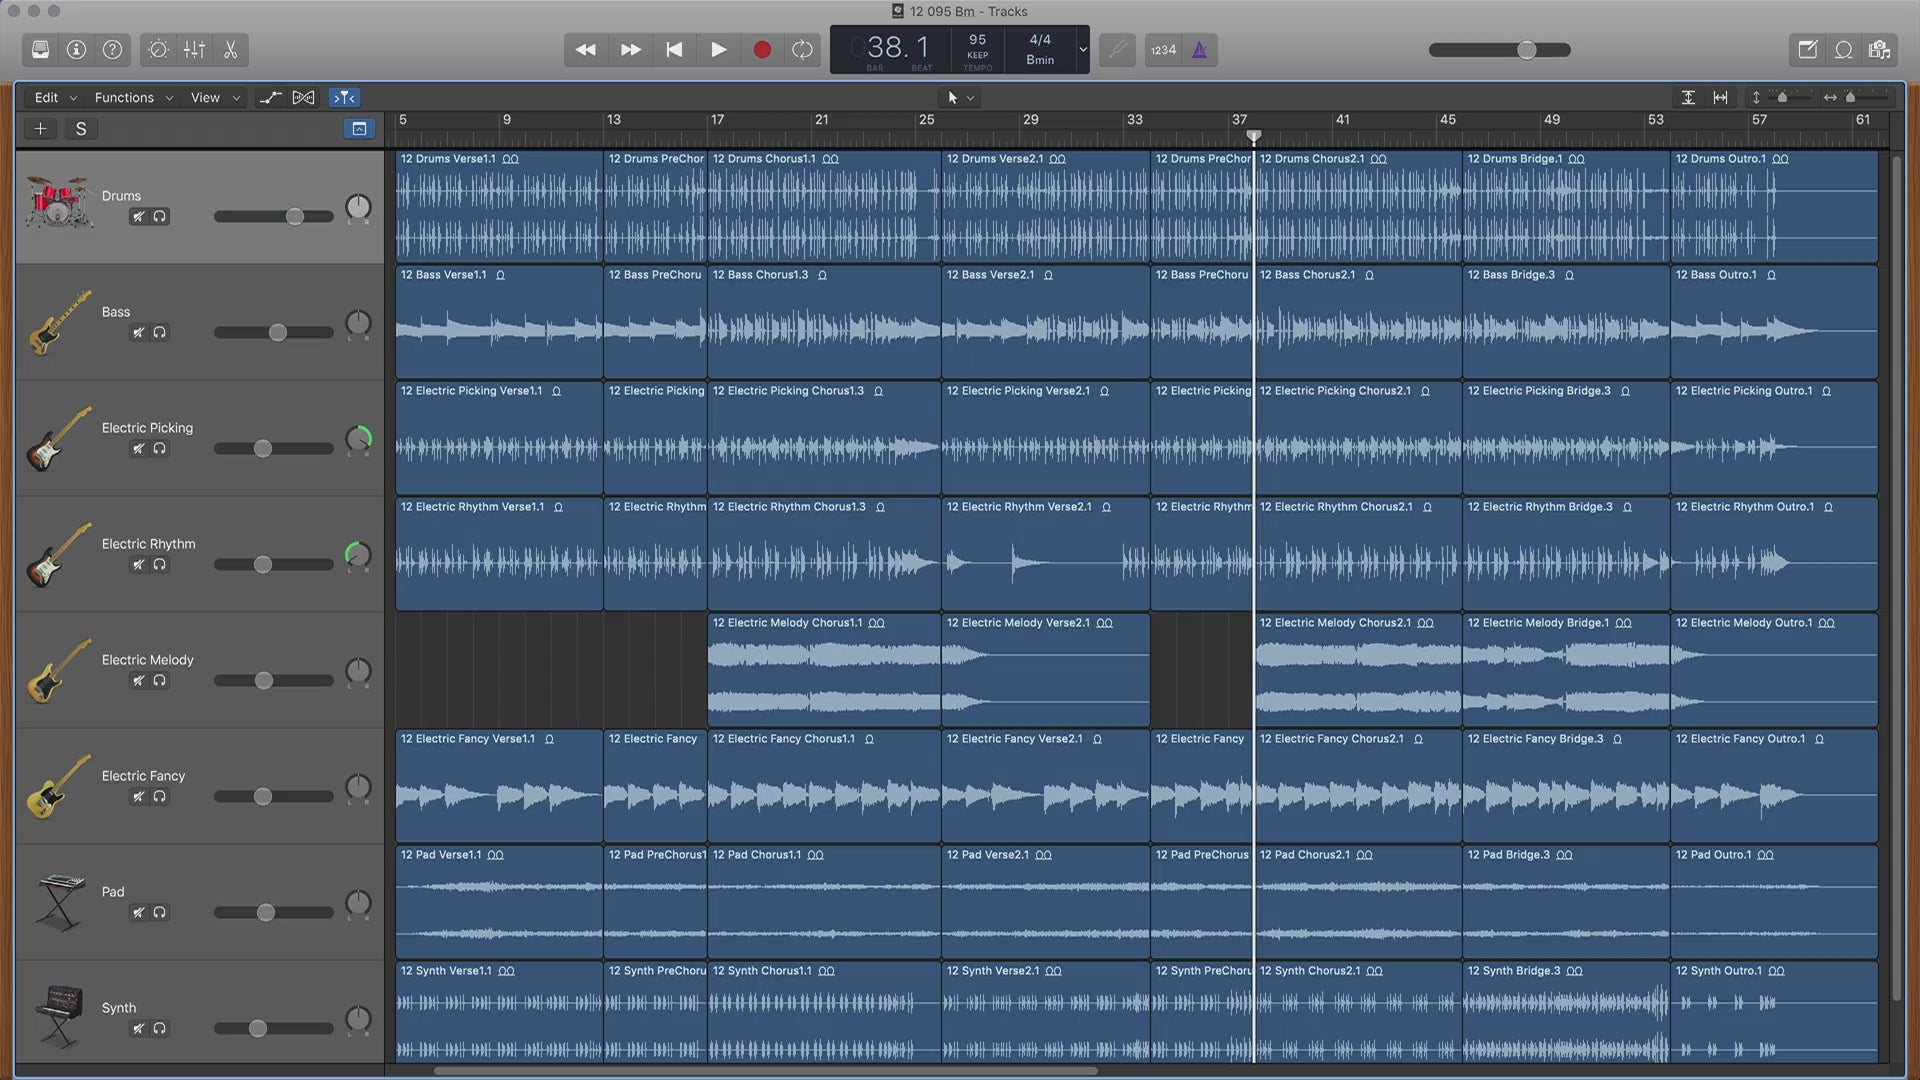The width and height of the screenshot is (1920, 1080).
Task: Mute the Electric Melody track
Action: [x=138, y=681]
